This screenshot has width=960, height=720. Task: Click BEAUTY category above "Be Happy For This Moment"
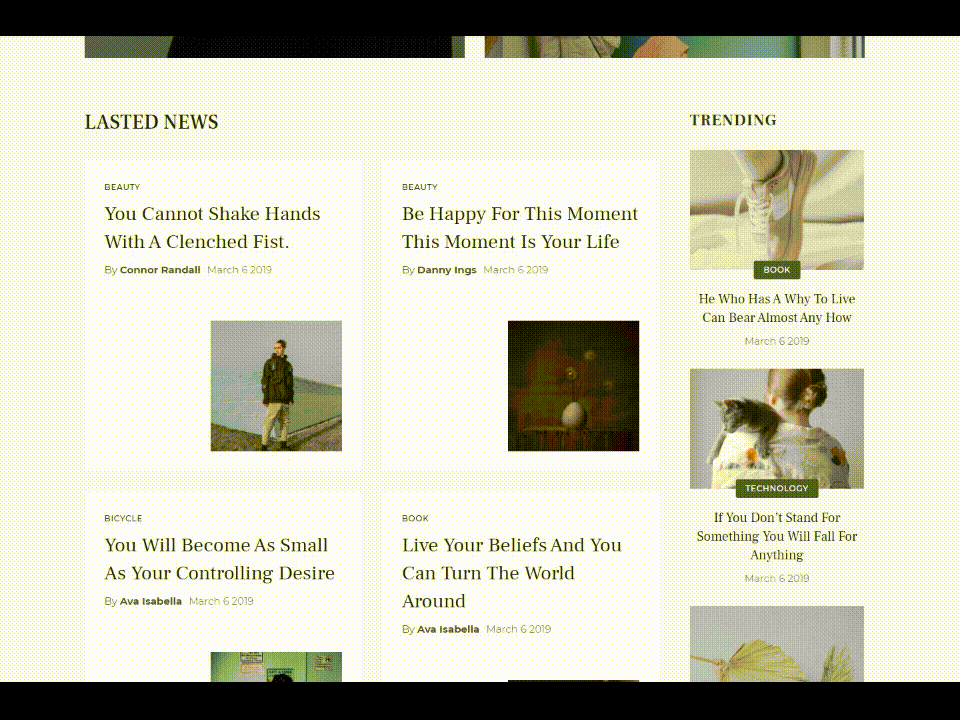420,187
